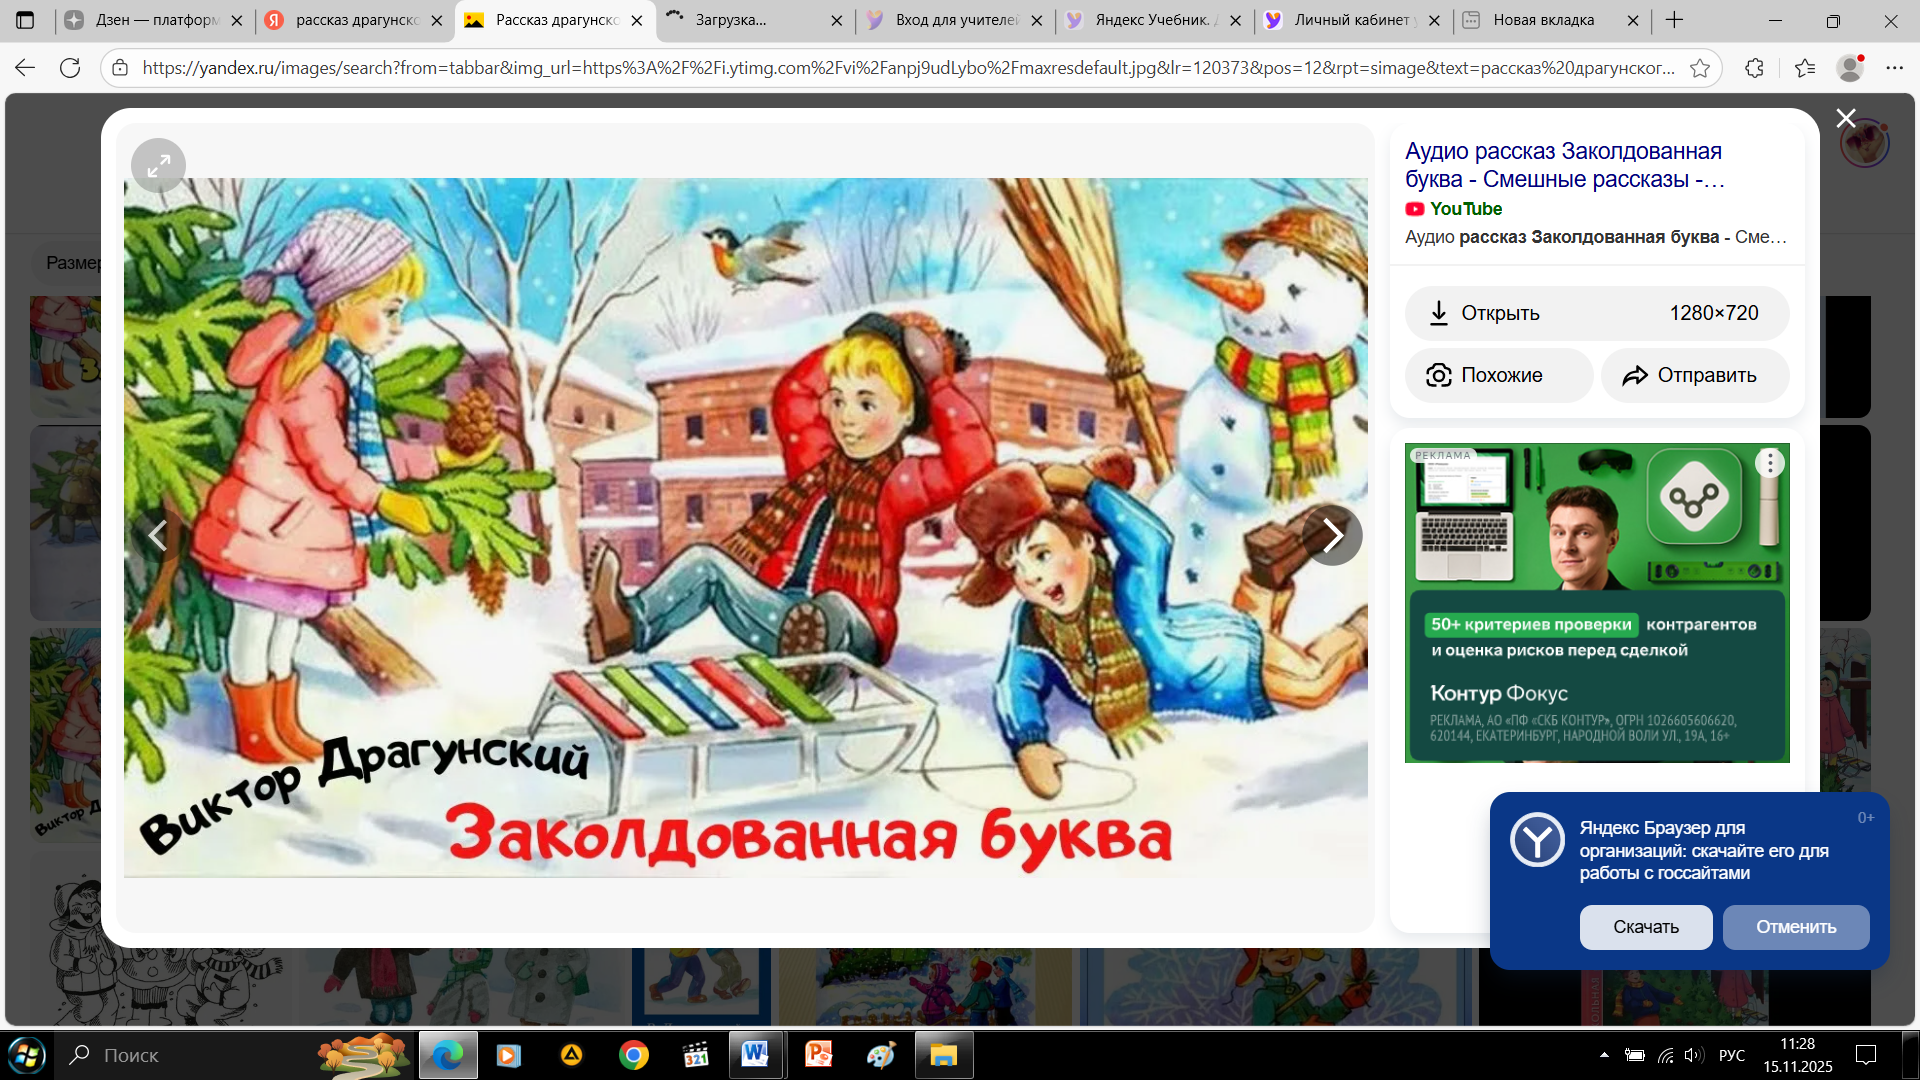Open the Аудио рассказ Заколдованная буква link
1920x1080 pixels.
point(1563,165)
